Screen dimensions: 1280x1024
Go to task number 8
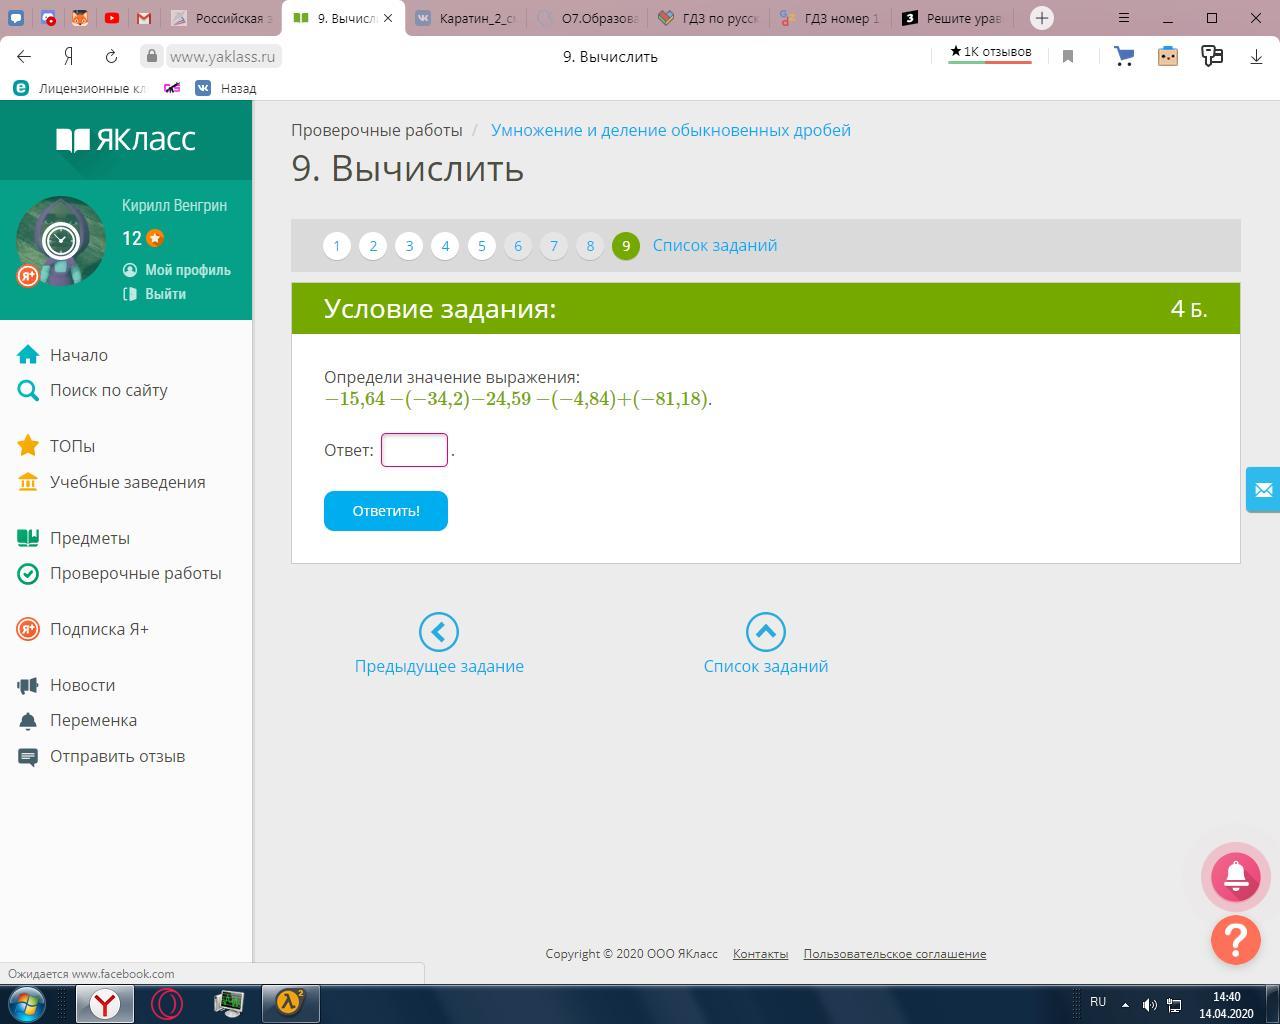[x=590, y=246]
